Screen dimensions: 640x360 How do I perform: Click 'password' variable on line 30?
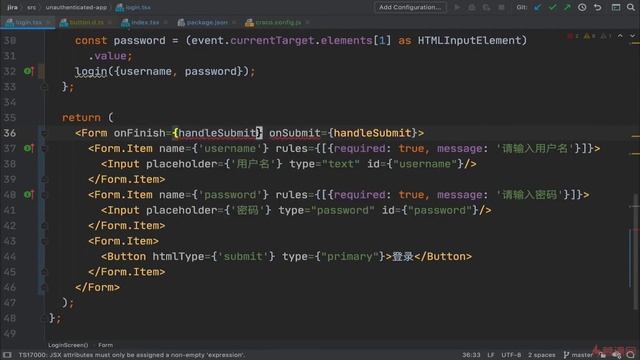(x=140, y=40)
